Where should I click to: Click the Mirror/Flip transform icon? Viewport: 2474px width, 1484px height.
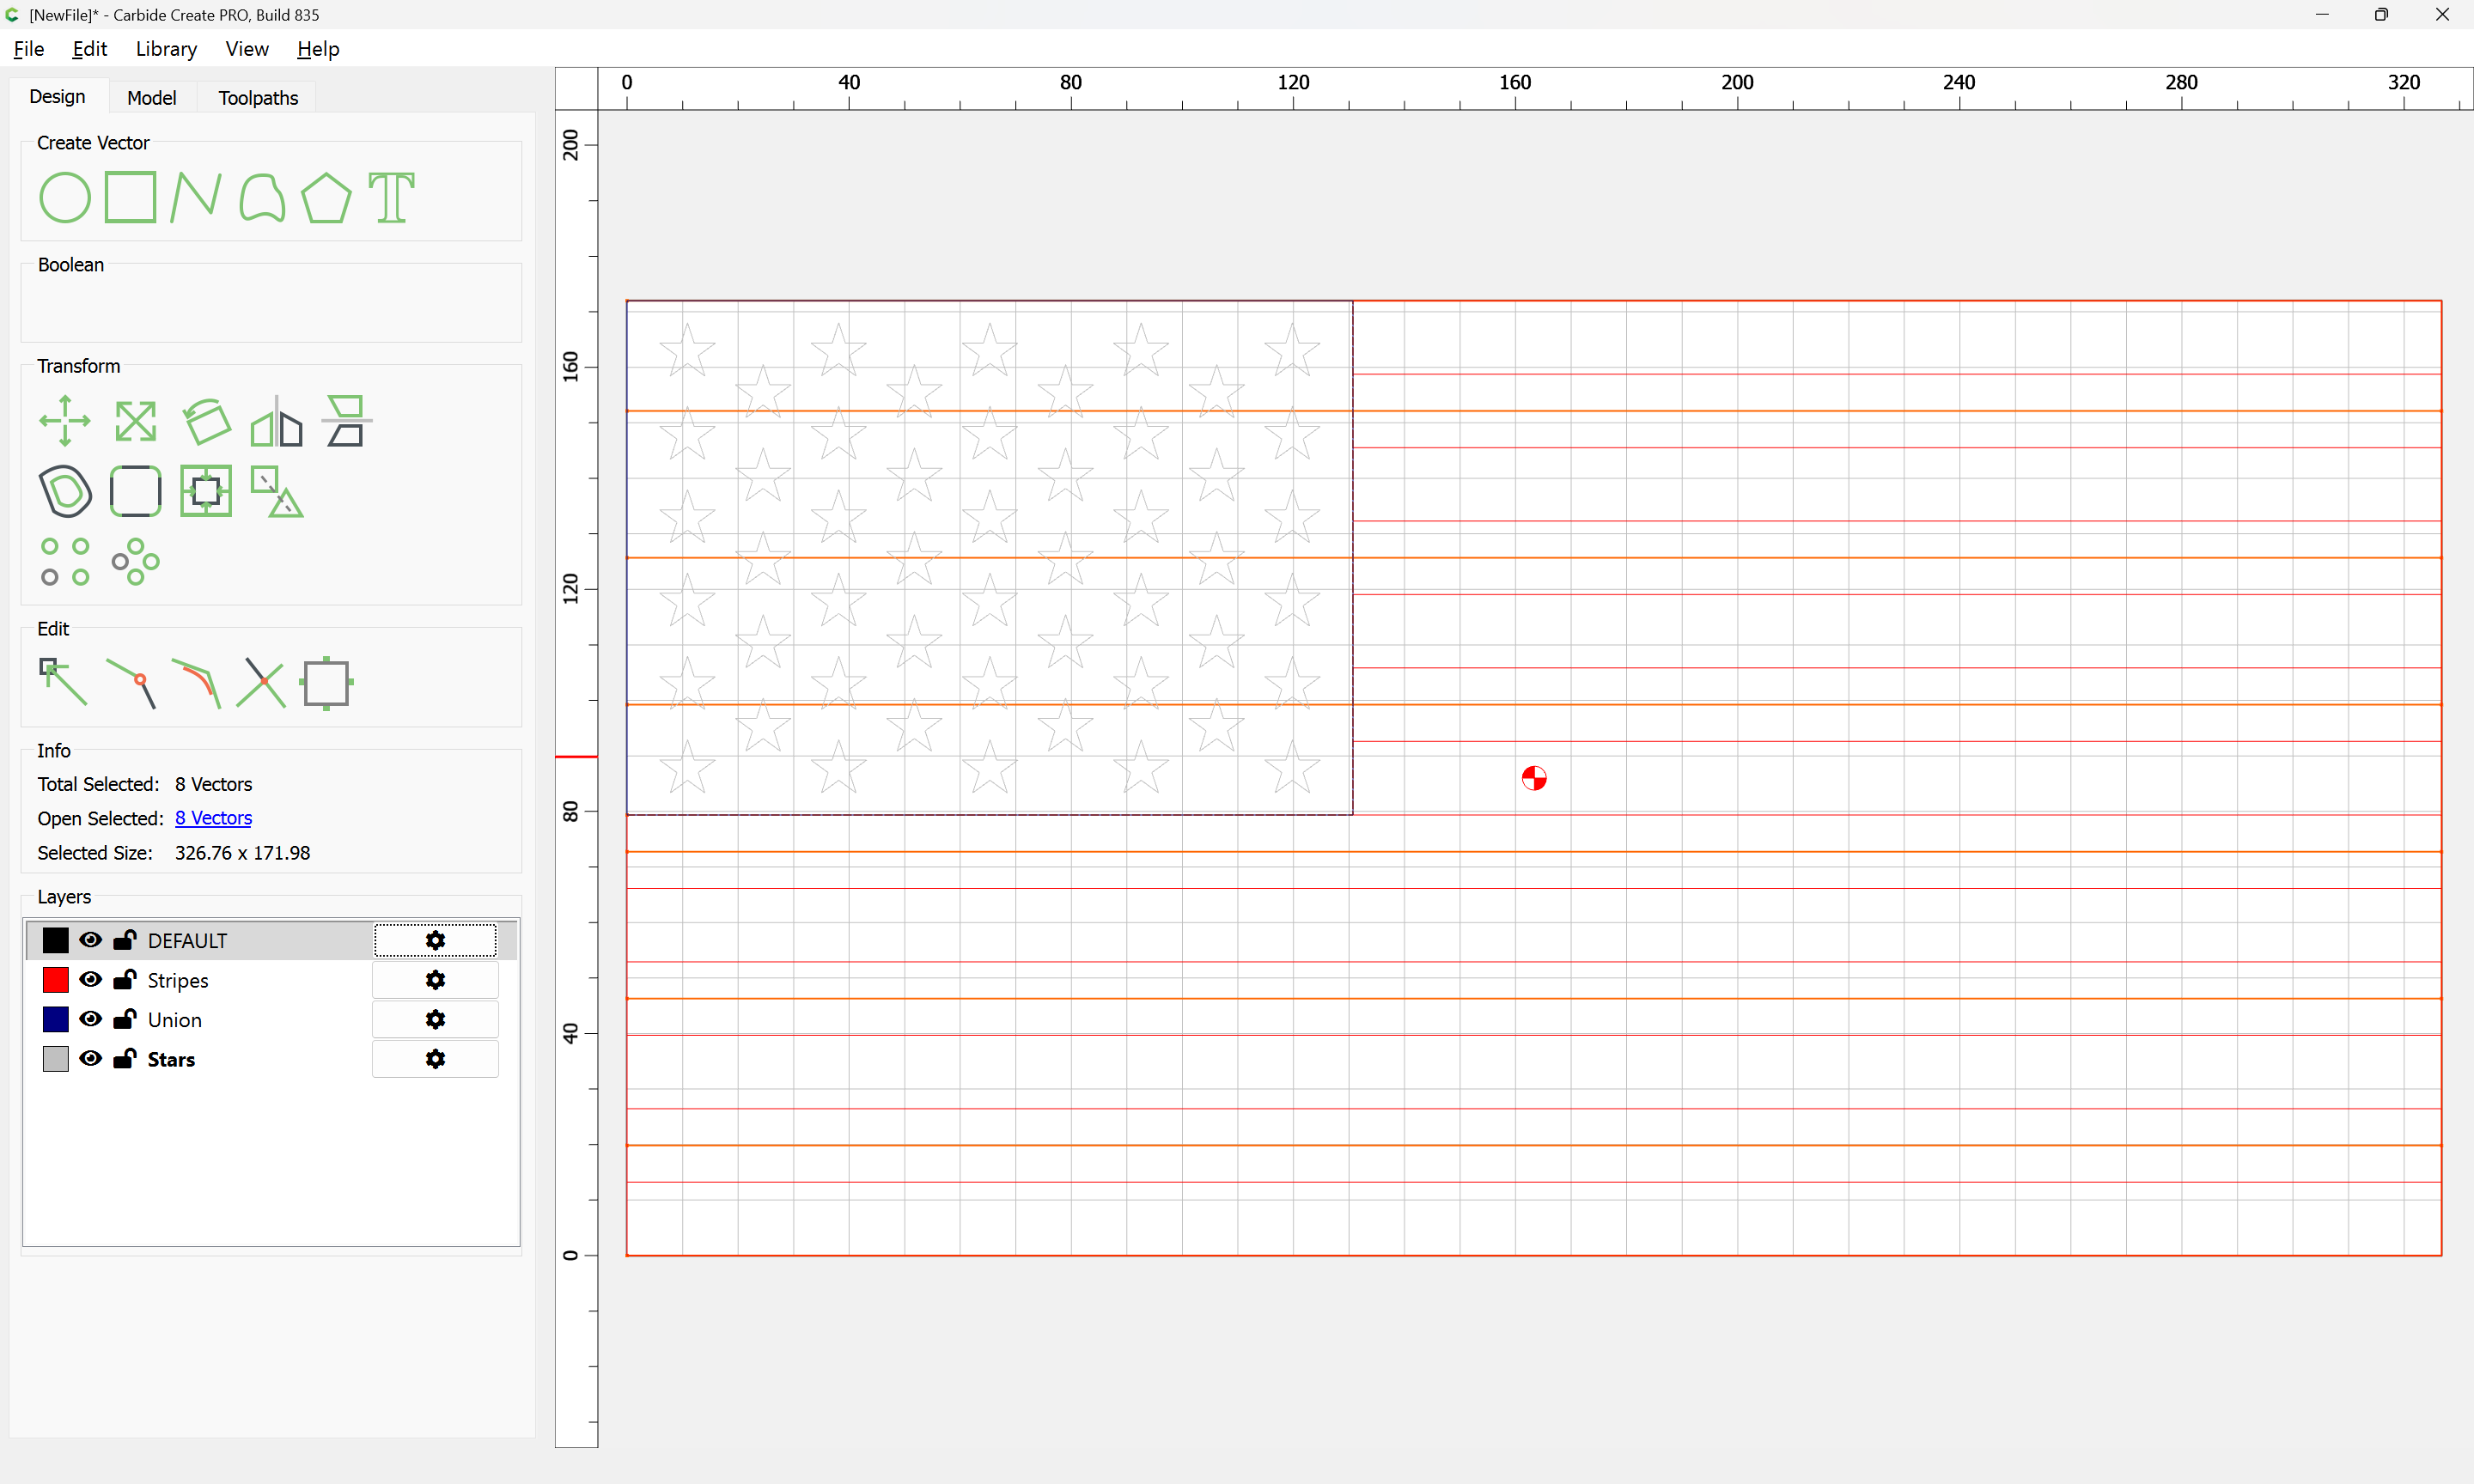(x=276, y=421)
